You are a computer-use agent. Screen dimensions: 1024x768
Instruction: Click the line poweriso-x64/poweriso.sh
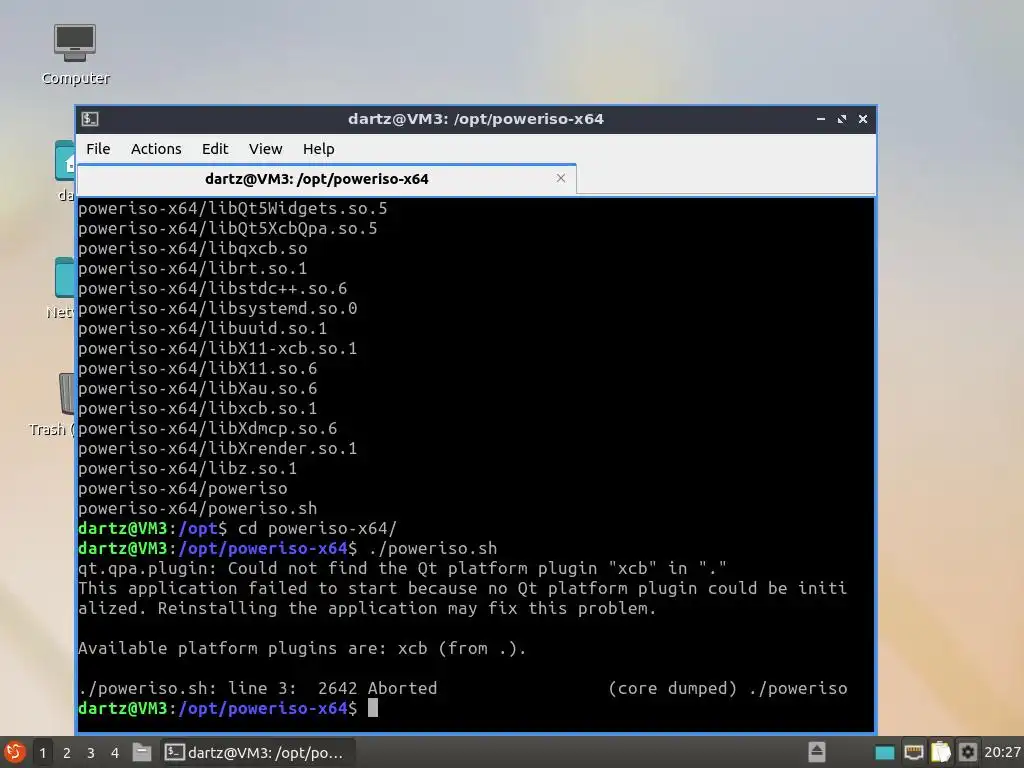[197, 509]
